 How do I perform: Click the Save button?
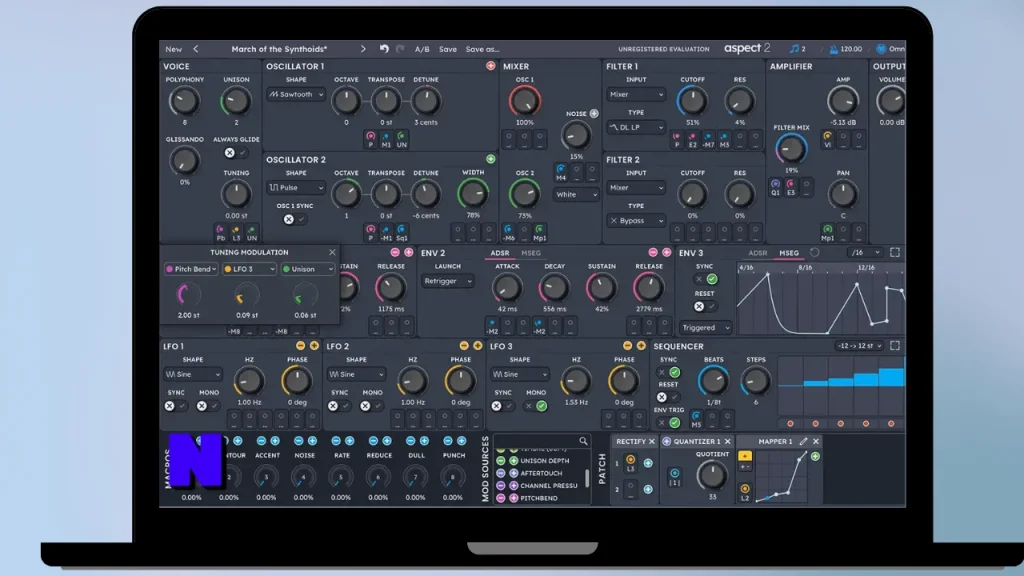[448, 50]
